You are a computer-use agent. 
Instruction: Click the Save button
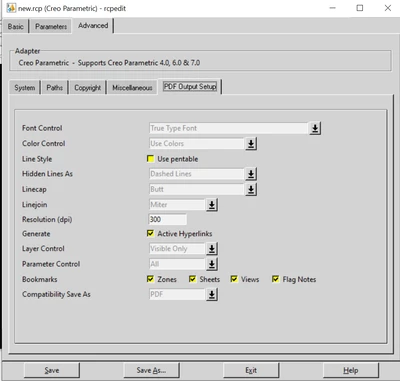click(x=52, y=370)
